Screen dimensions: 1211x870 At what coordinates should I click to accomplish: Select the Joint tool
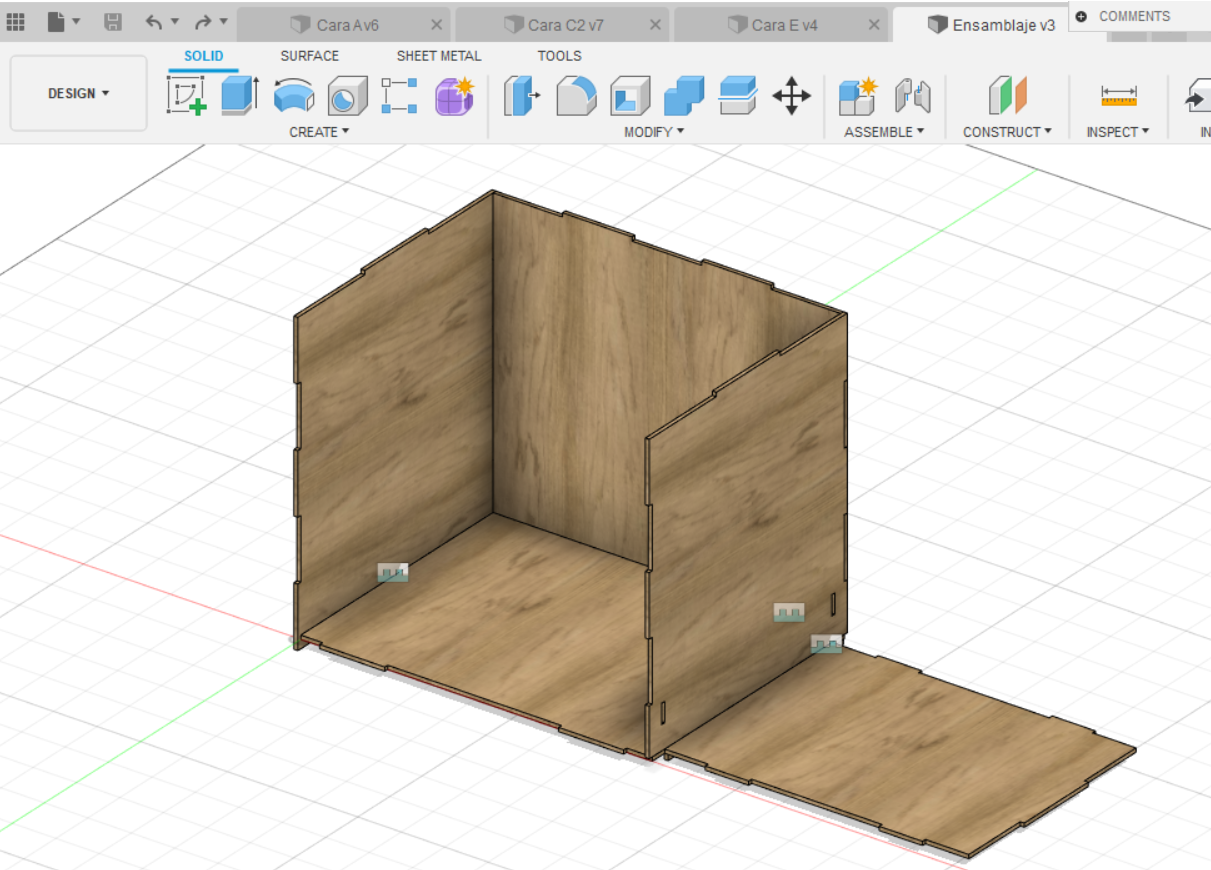(x=913, y=96)
